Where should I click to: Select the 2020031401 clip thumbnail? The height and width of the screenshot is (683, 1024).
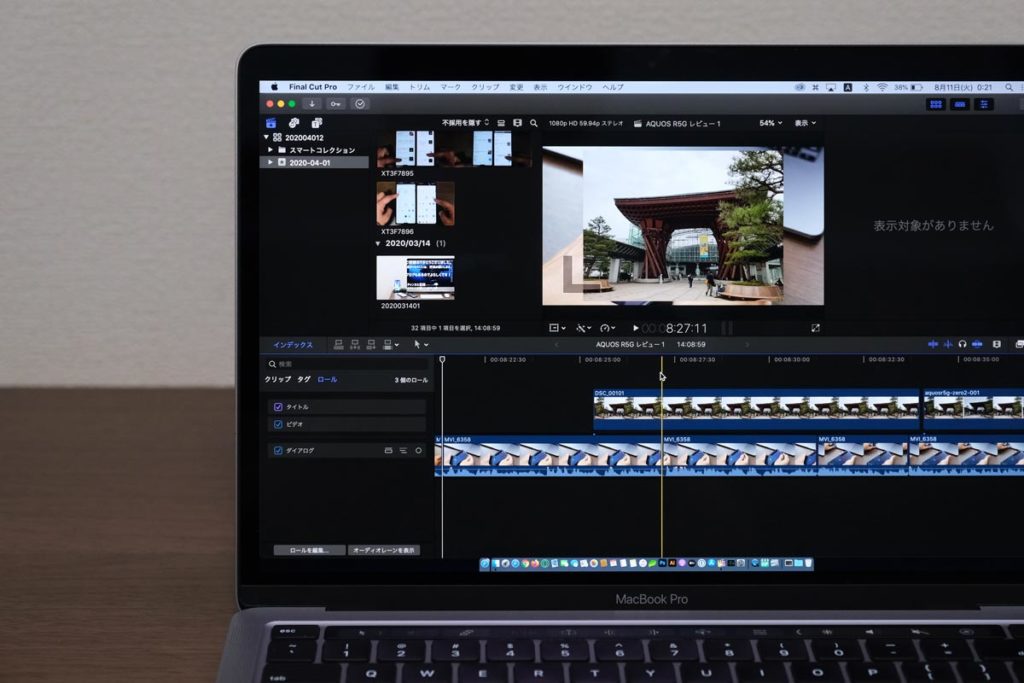tap(415, 278)
